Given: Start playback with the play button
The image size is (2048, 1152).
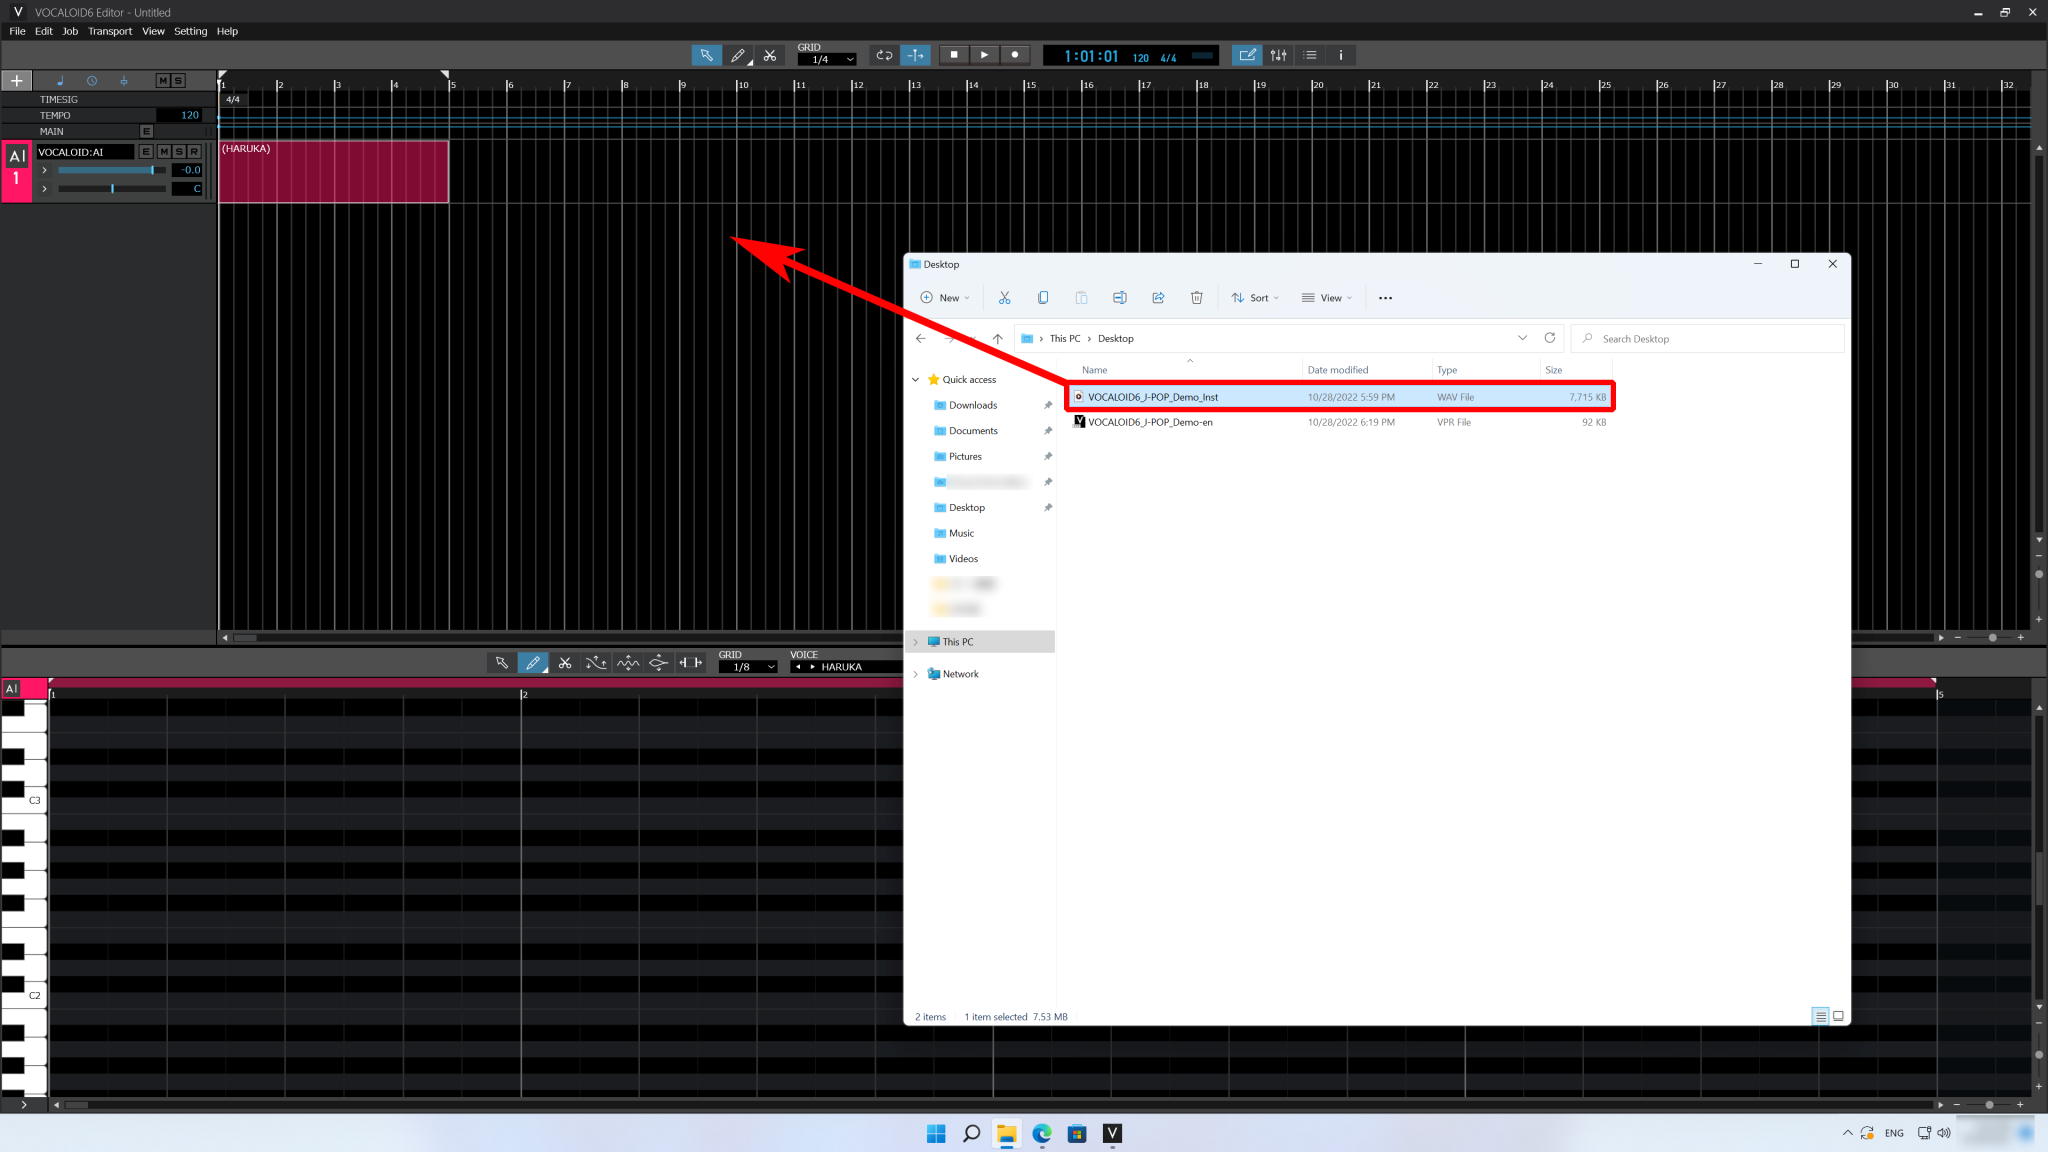Looking at the screenshot, I should pos(984,55).
